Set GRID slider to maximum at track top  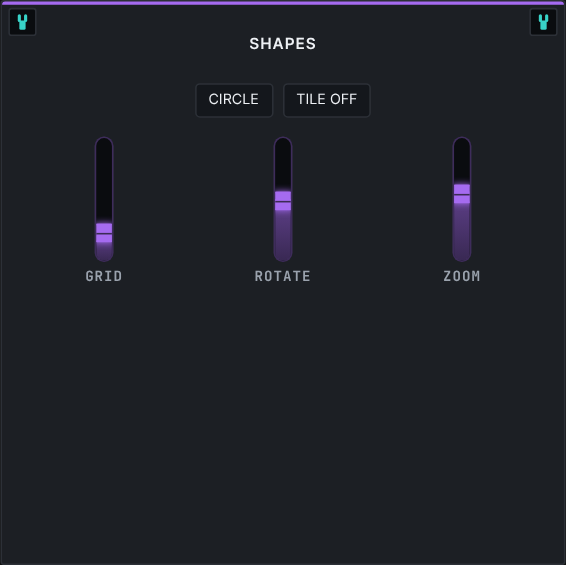[x=104, y=142]
